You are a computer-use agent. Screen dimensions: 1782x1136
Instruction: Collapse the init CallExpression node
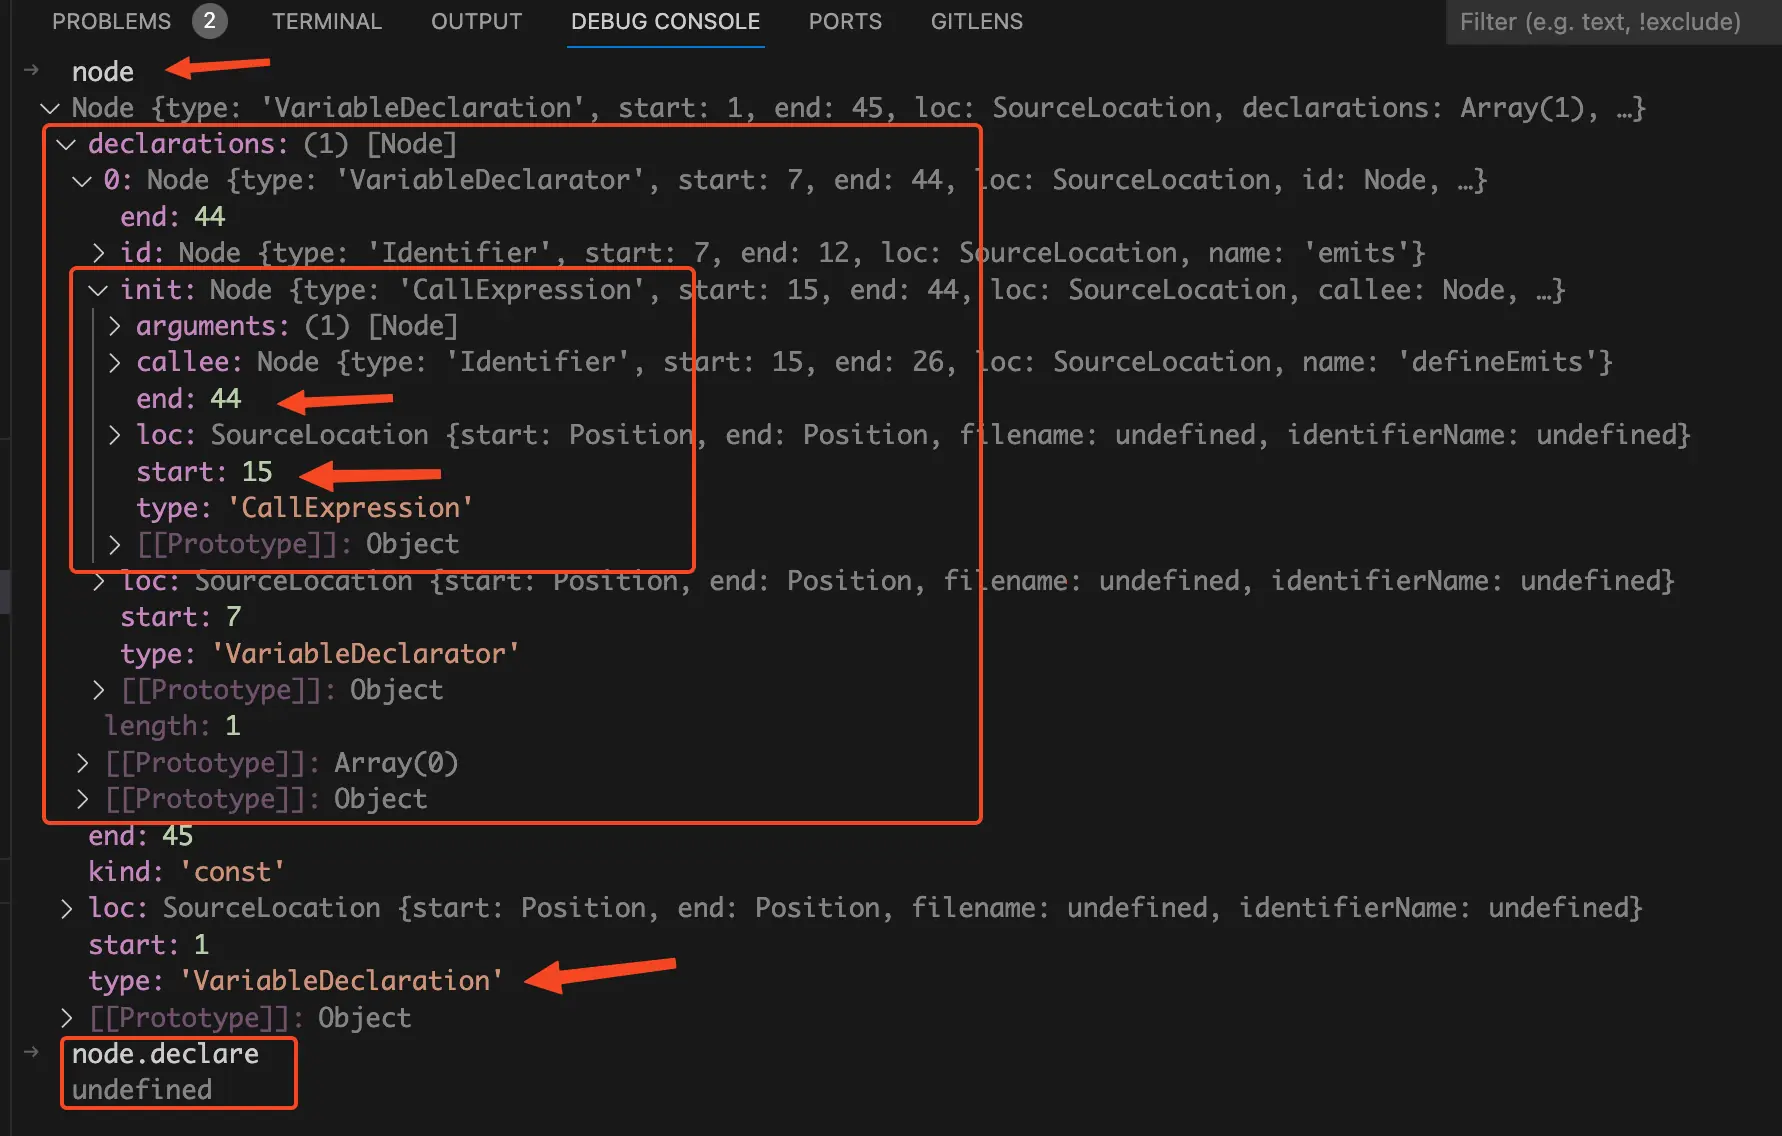(97, 289)
